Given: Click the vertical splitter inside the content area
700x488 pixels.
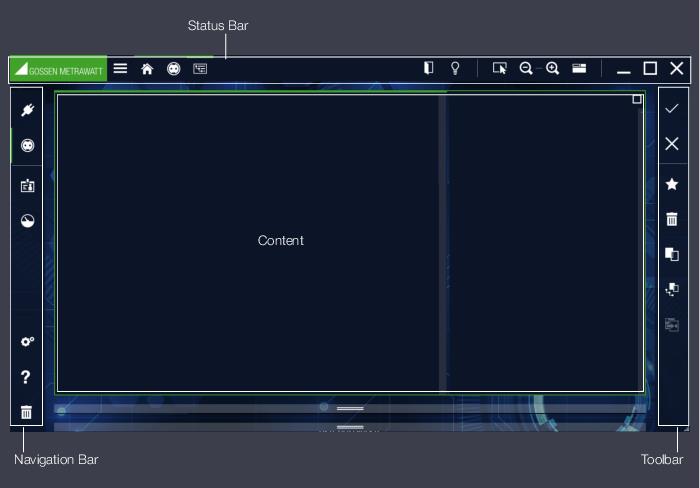Looking at the screenshot, I should coord(442,243).
